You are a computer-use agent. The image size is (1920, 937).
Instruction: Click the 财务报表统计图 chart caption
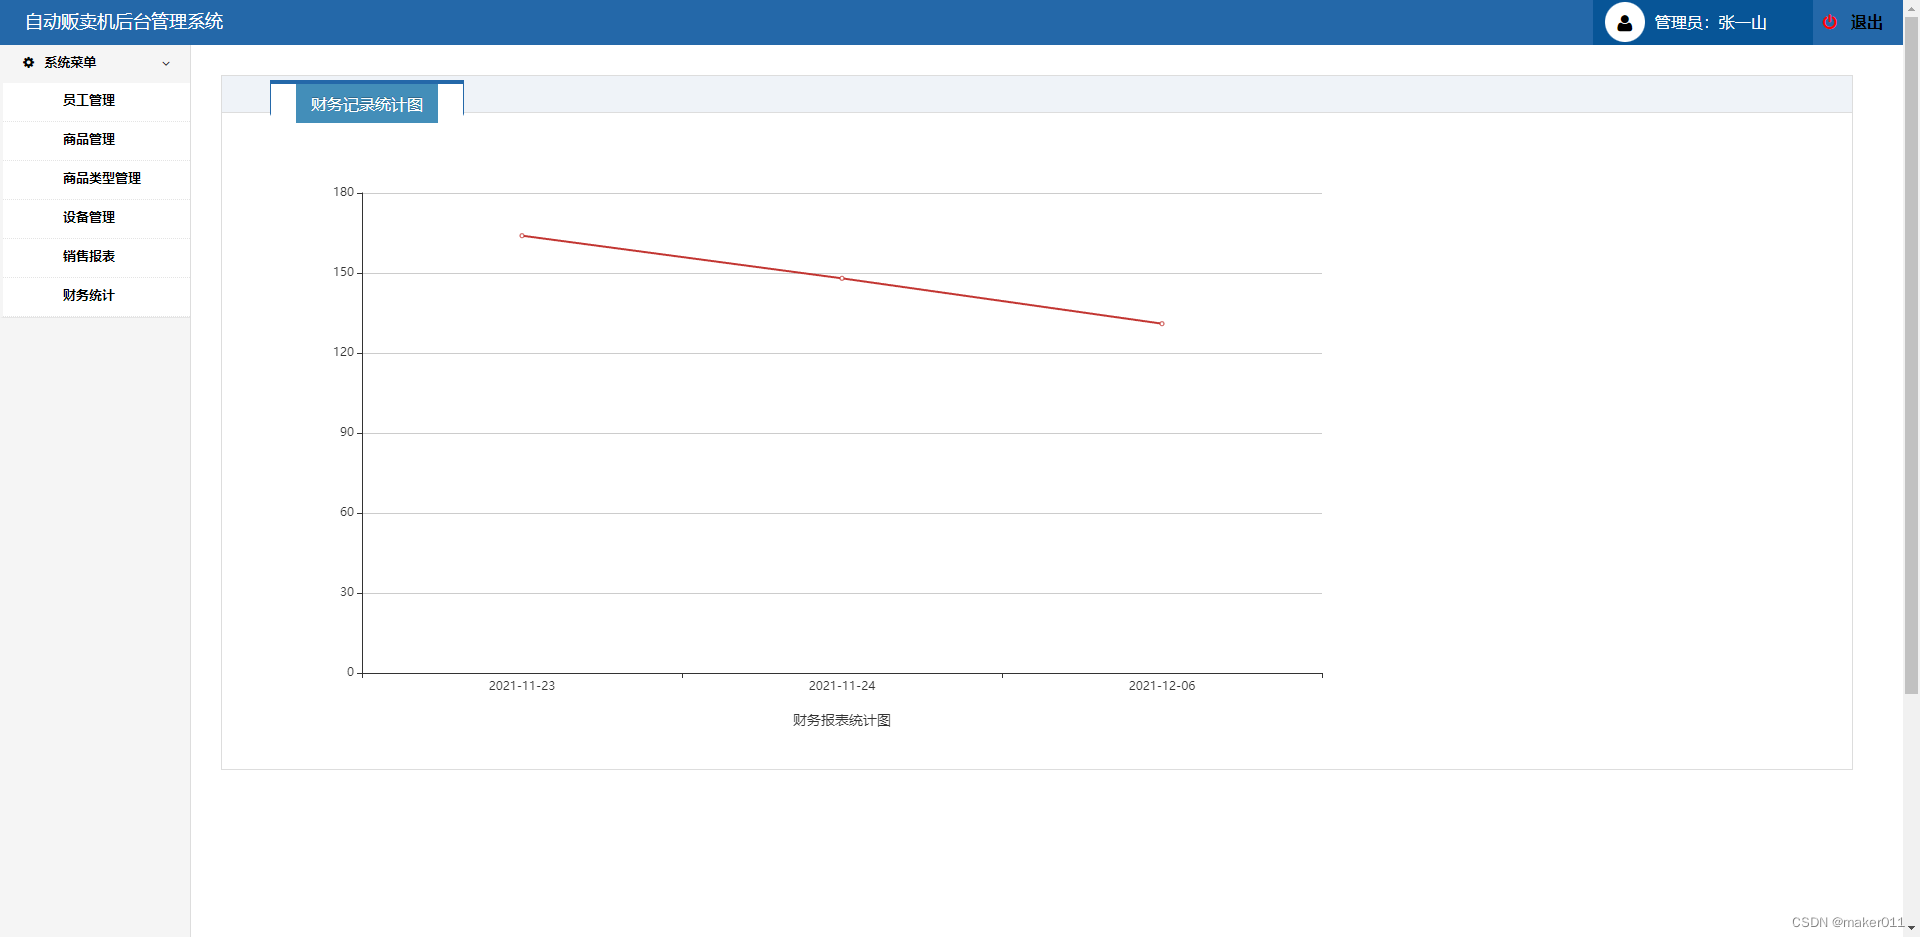pos(842,720)
